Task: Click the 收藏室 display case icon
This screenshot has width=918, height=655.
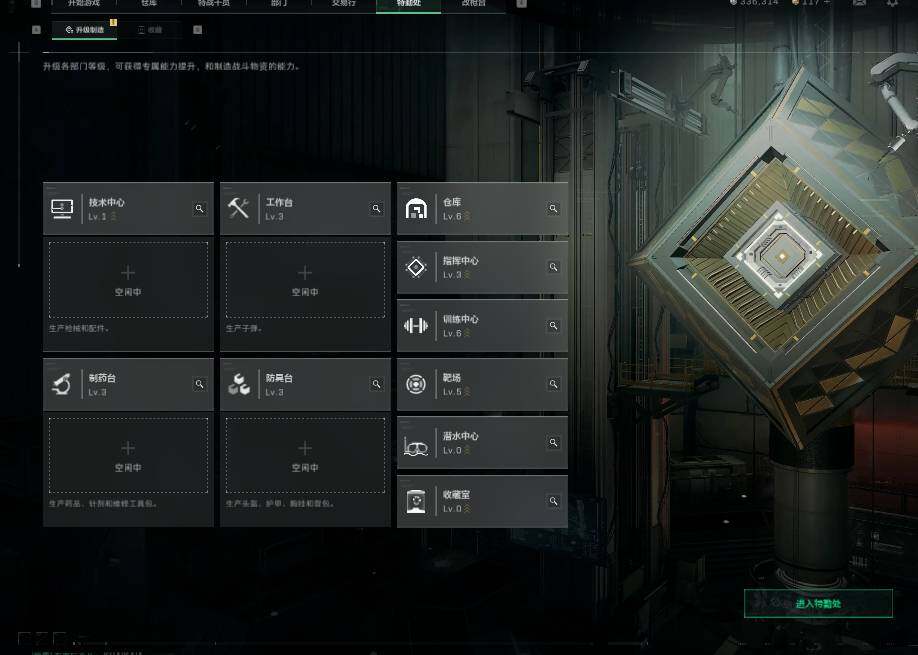Action: (416, 502)
